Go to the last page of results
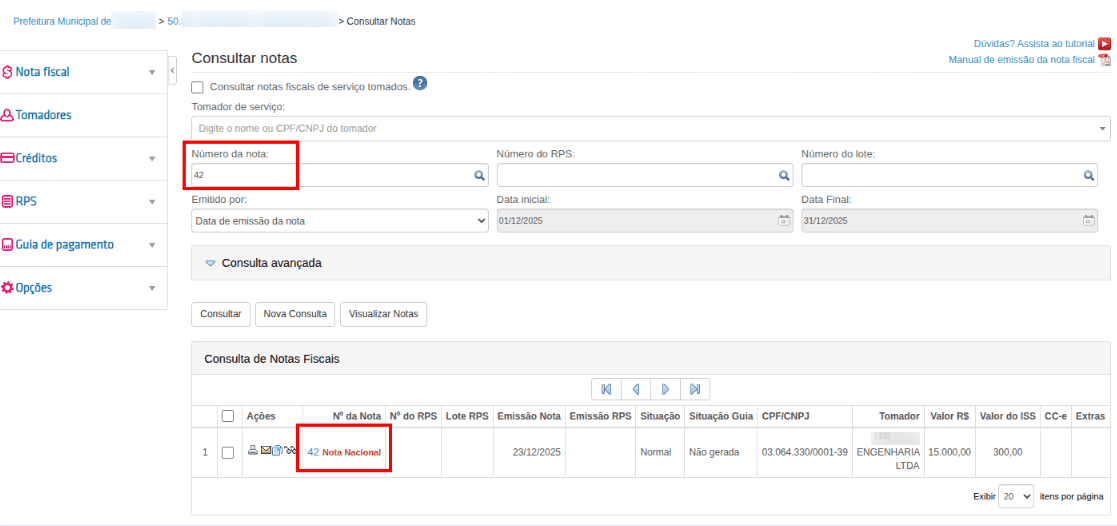Image resolution: width=1117 pixels, height=526 pixels. (x=695, y=389)
